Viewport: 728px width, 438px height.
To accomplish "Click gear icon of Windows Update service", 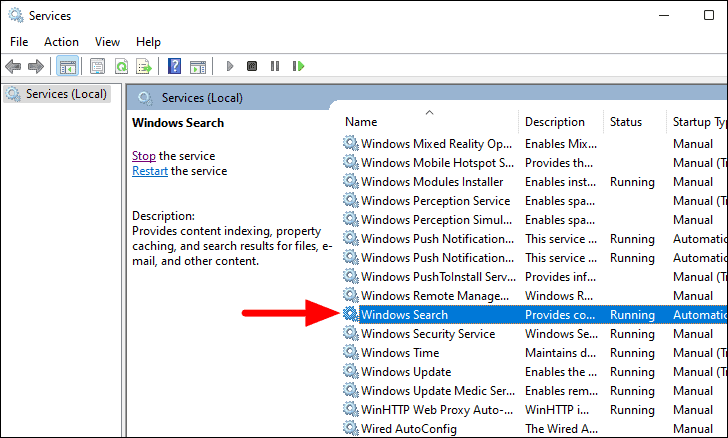I will pos(351,372).
